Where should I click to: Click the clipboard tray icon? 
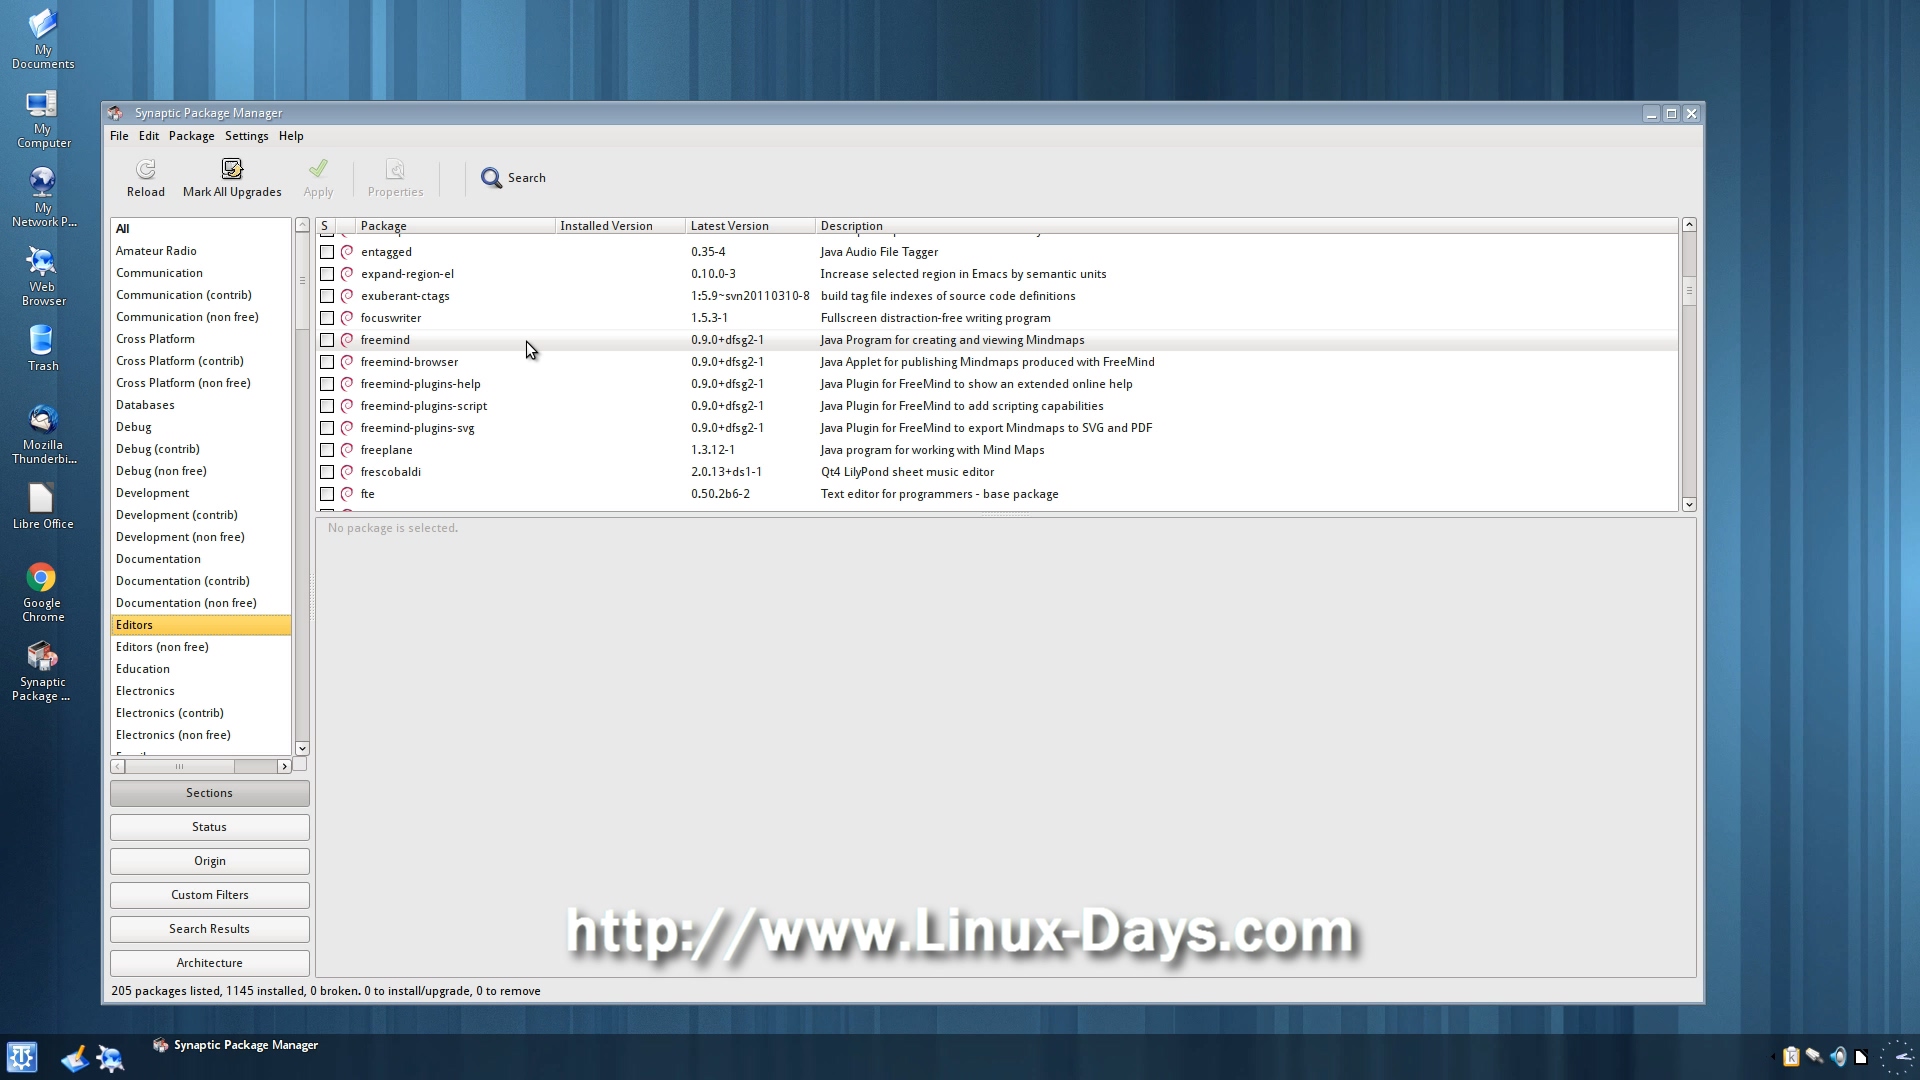coord(1791,1057)
